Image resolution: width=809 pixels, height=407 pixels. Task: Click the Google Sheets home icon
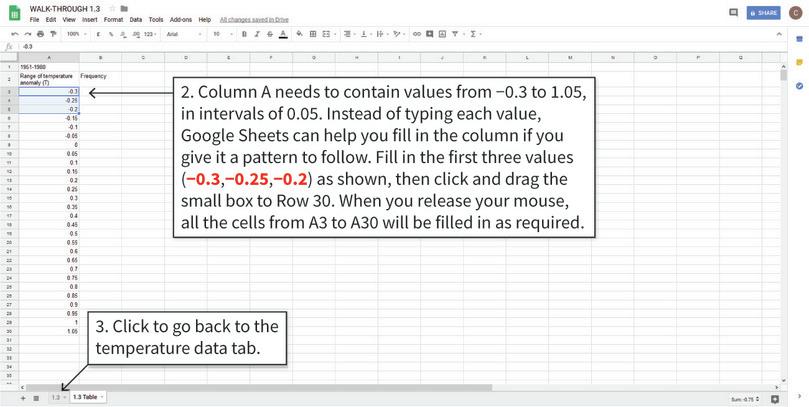(x=15, y=12)
